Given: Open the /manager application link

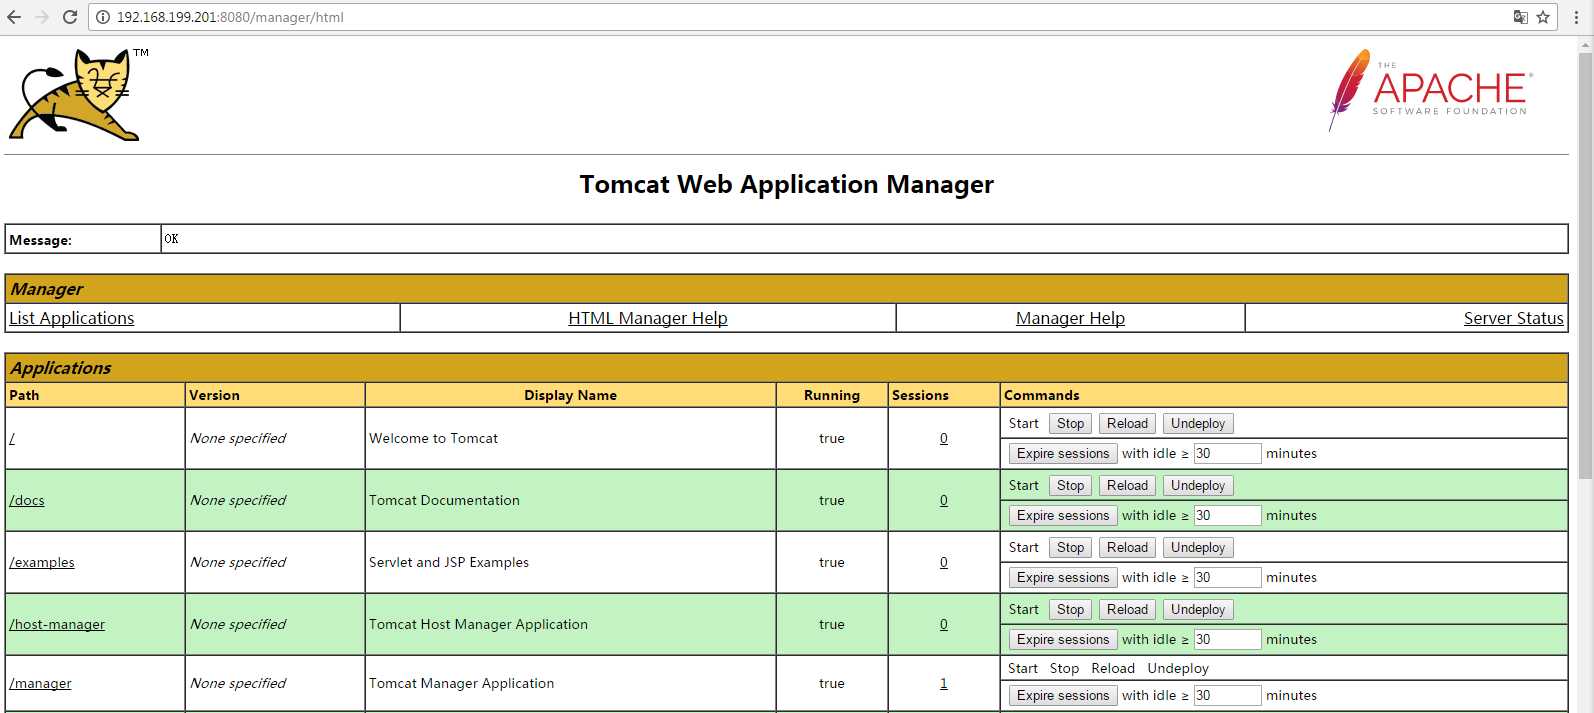Looking at the screenshot, I should (40, 683).
